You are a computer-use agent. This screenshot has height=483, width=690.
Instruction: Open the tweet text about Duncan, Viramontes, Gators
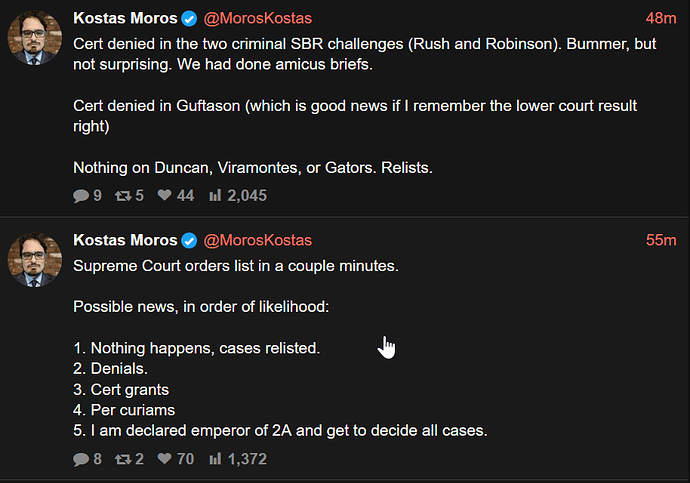[x=253, y=167]
